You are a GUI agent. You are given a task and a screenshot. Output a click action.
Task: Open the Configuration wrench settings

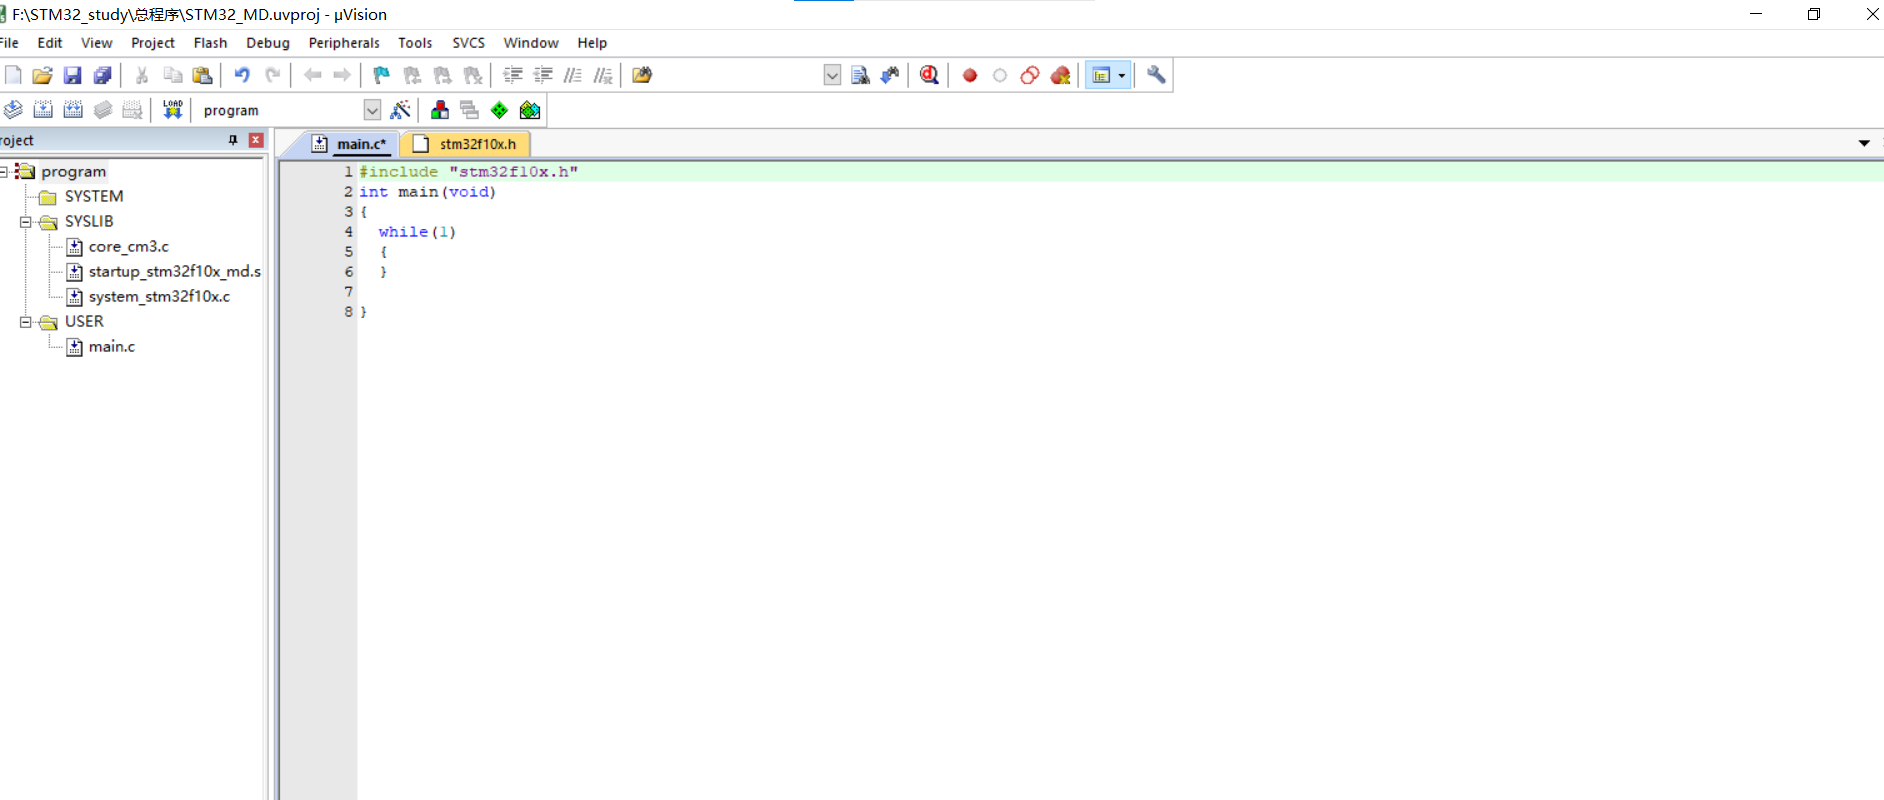1156,75
